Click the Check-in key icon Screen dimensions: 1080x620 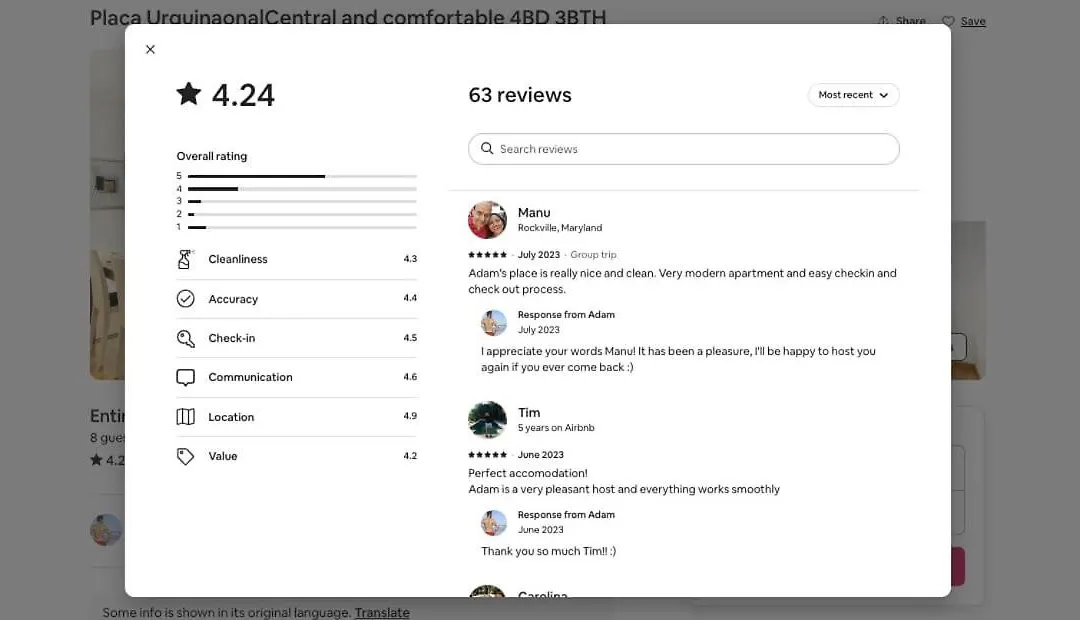coord(185,338)
